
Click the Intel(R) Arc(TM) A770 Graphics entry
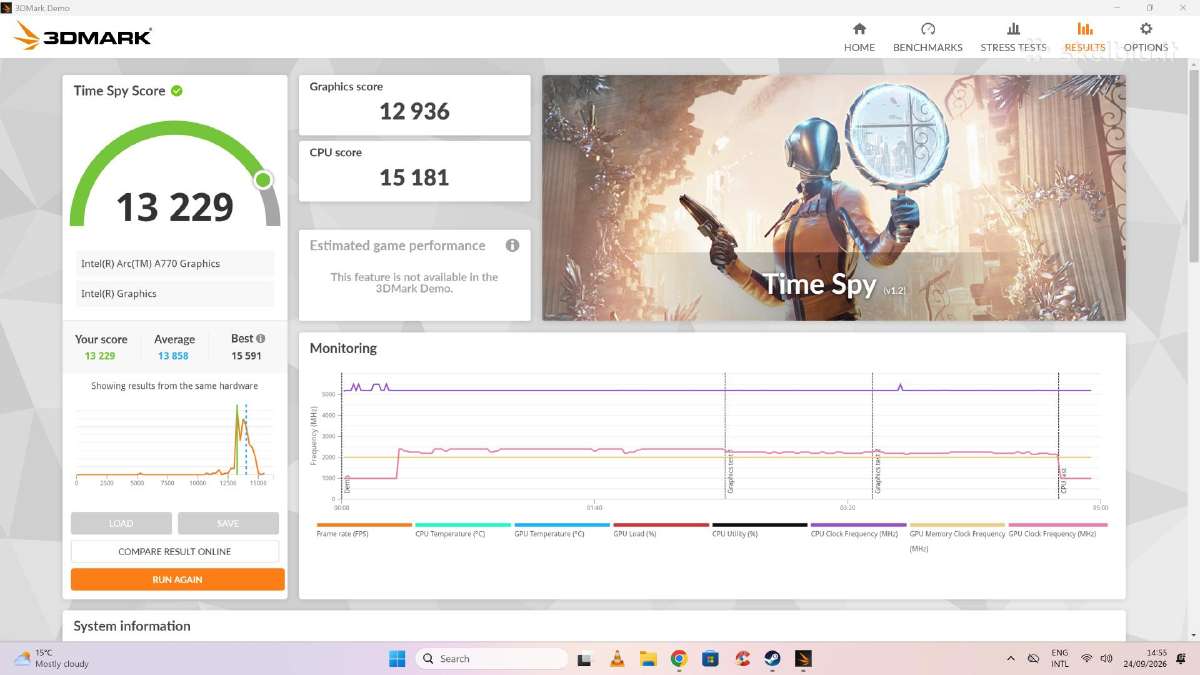(175, 264)
